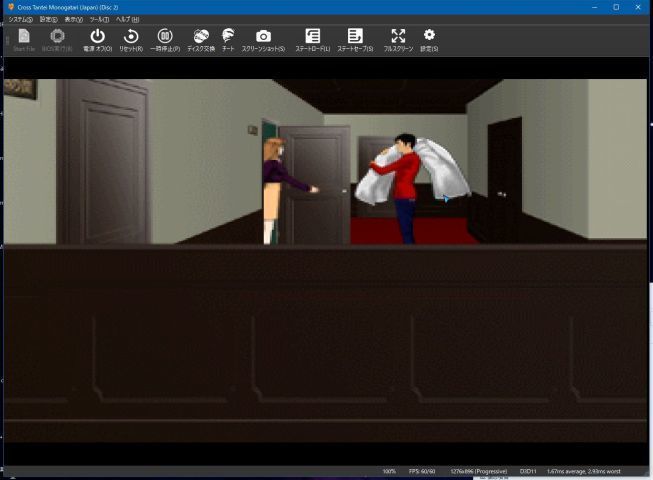Click the game display area
Screen dimensions: 653x480
click(325, 261)
